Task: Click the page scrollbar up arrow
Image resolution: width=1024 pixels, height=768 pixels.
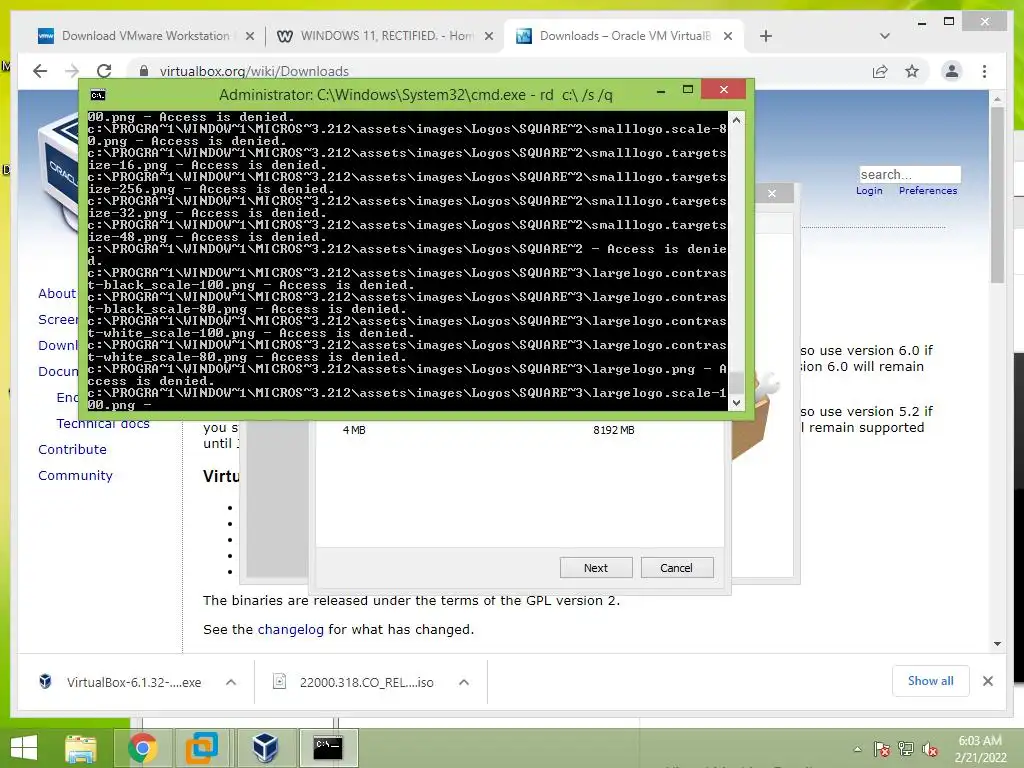Action: click(x=997, y=99)
